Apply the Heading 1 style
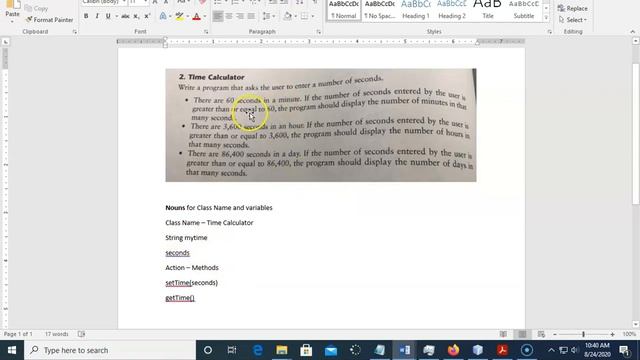The height and width of the screenshot is (360, 640). [416, 10]
